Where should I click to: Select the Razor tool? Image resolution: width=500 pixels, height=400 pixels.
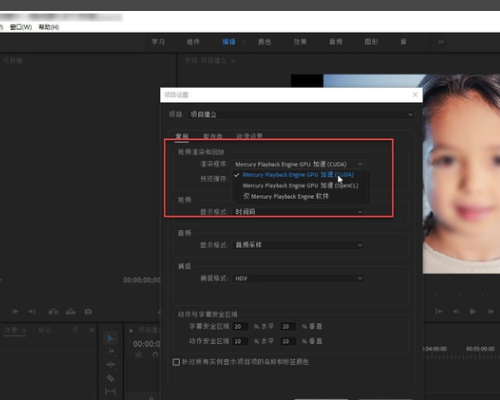[x=110, y=378]
